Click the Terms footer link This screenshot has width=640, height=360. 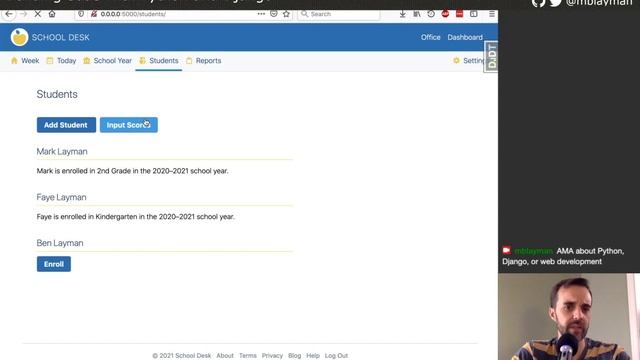click(x=248, y=356)
